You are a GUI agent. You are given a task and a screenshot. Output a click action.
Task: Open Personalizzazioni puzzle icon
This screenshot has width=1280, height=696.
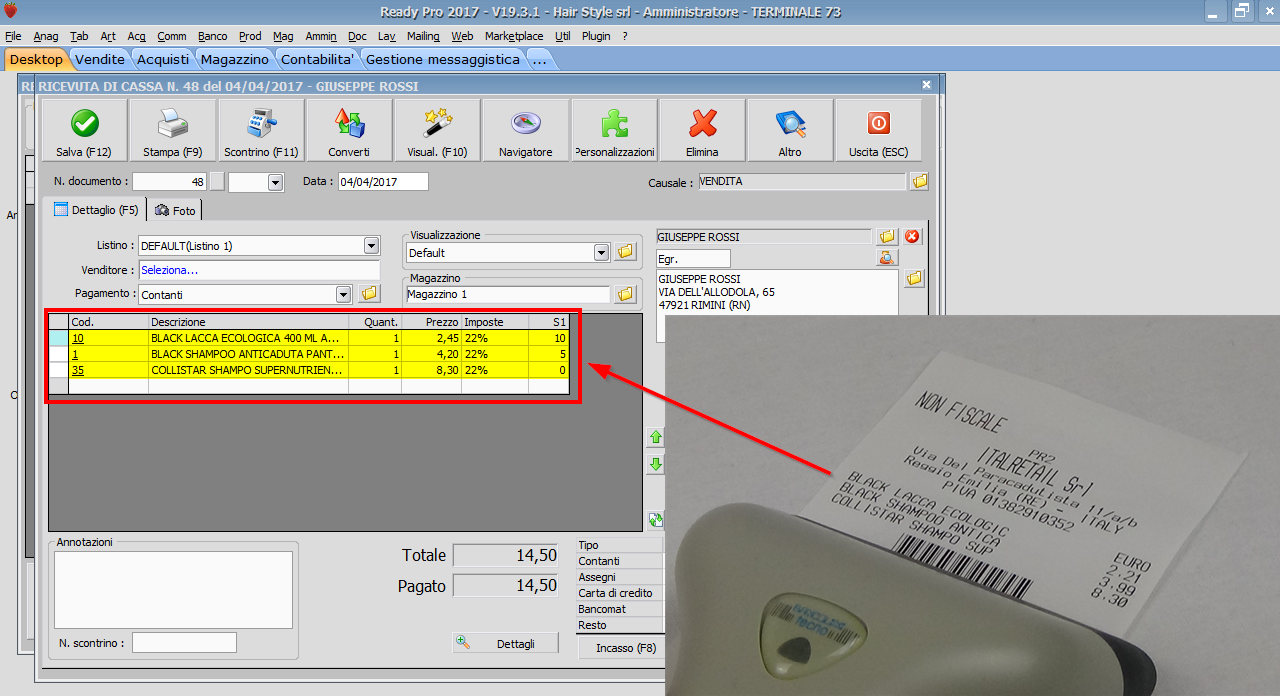(614, 124)
